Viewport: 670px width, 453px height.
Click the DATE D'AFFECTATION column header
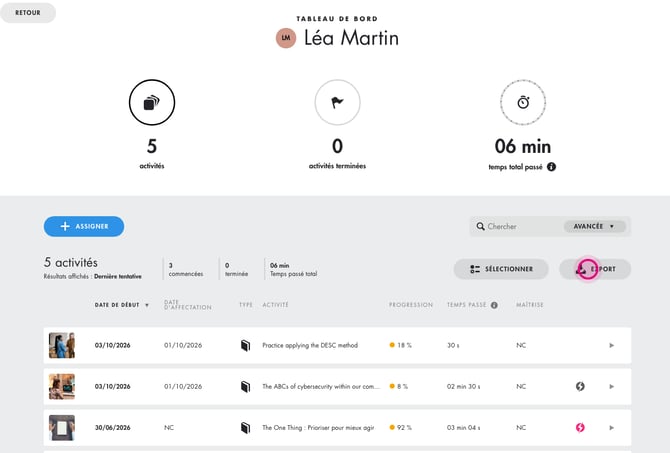tap(188, 305)
